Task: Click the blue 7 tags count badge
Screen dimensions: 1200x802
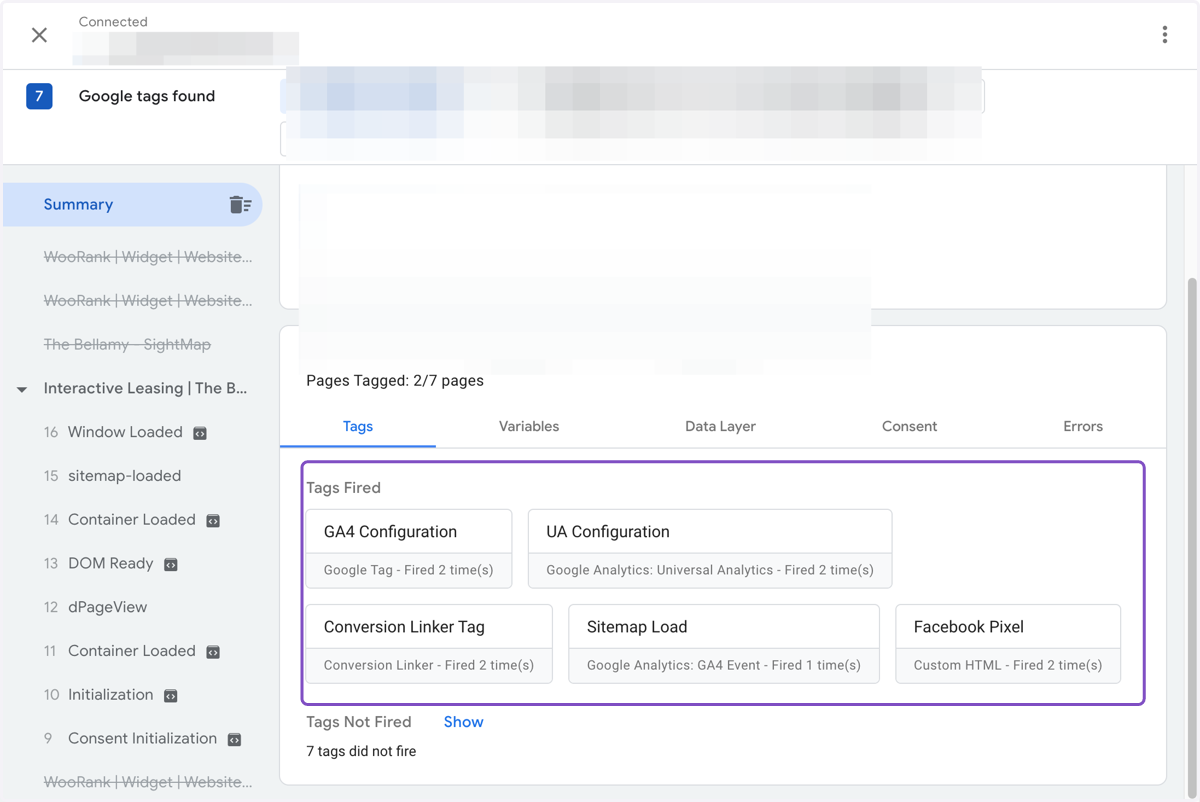Action: [x=39, y=96]
